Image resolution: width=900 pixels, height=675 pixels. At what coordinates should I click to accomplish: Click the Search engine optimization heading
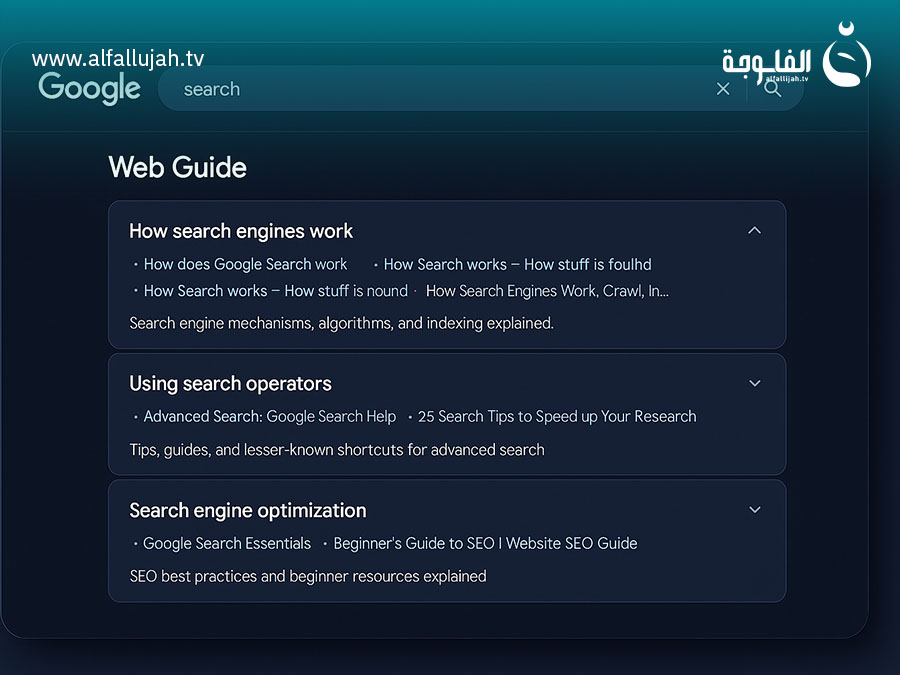(247, 510)
